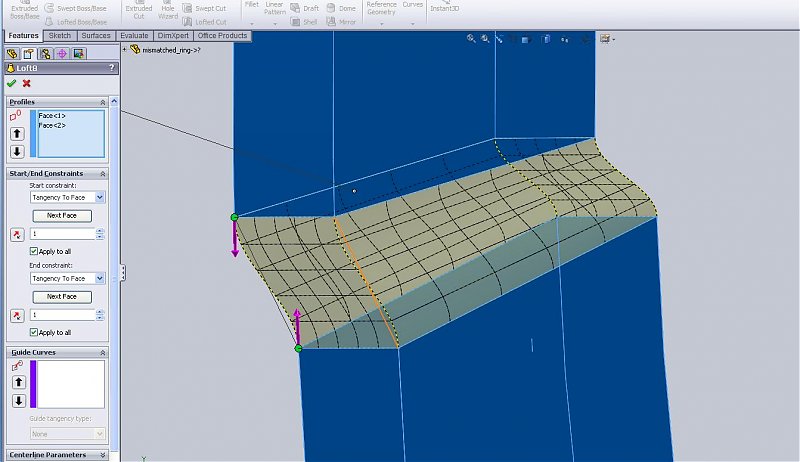
Task: Increase end tangent length with the up-arrow spinner
Action: click(x=100, y=312)
